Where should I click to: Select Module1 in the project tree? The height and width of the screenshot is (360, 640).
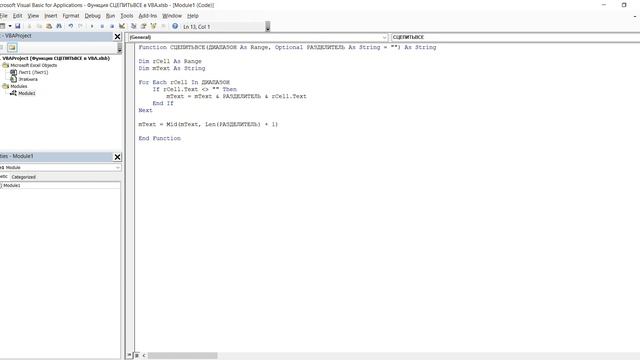point(27,93)
